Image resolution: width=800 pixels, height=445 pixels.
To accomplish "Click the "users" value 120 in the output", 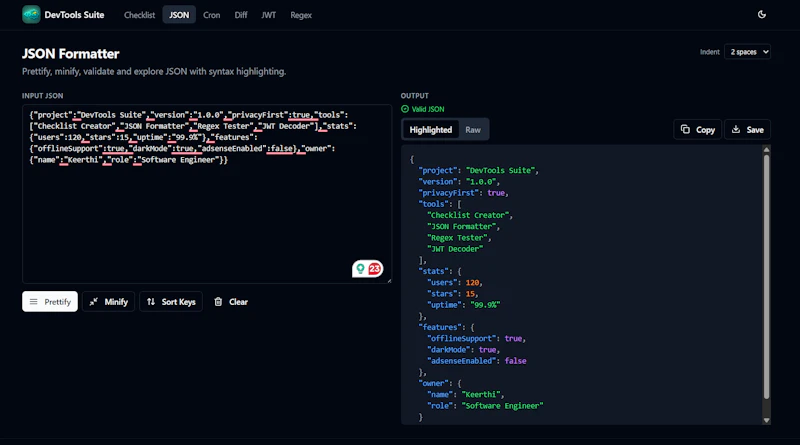I will tap(472, 283).
